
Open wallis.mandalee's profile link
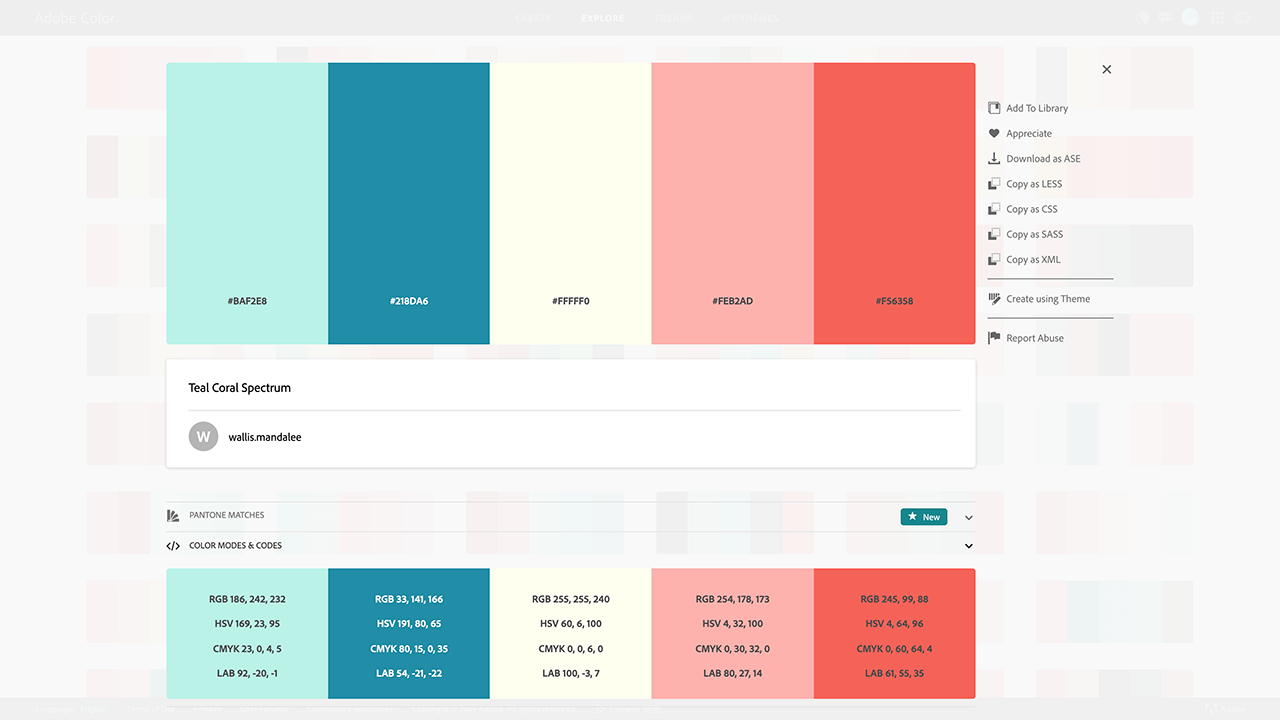point(264,437)
